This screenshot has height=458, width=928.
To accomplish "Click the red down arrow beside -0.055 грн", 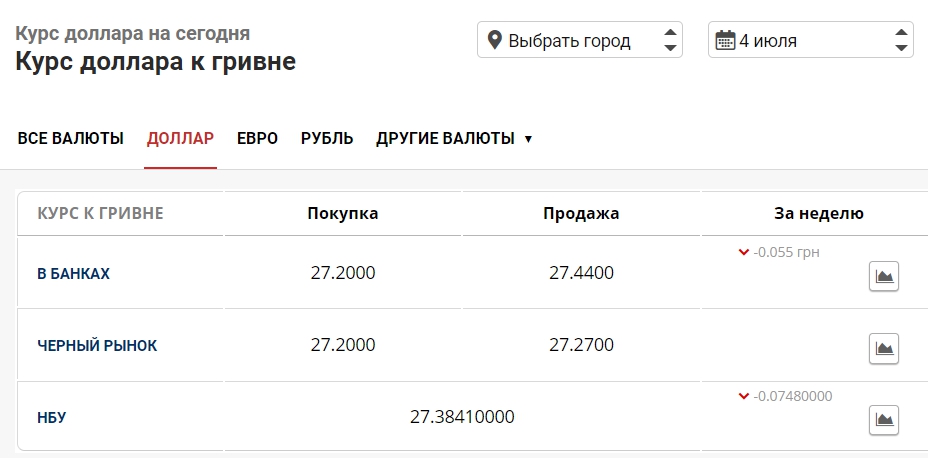I will tap(743, 253).
